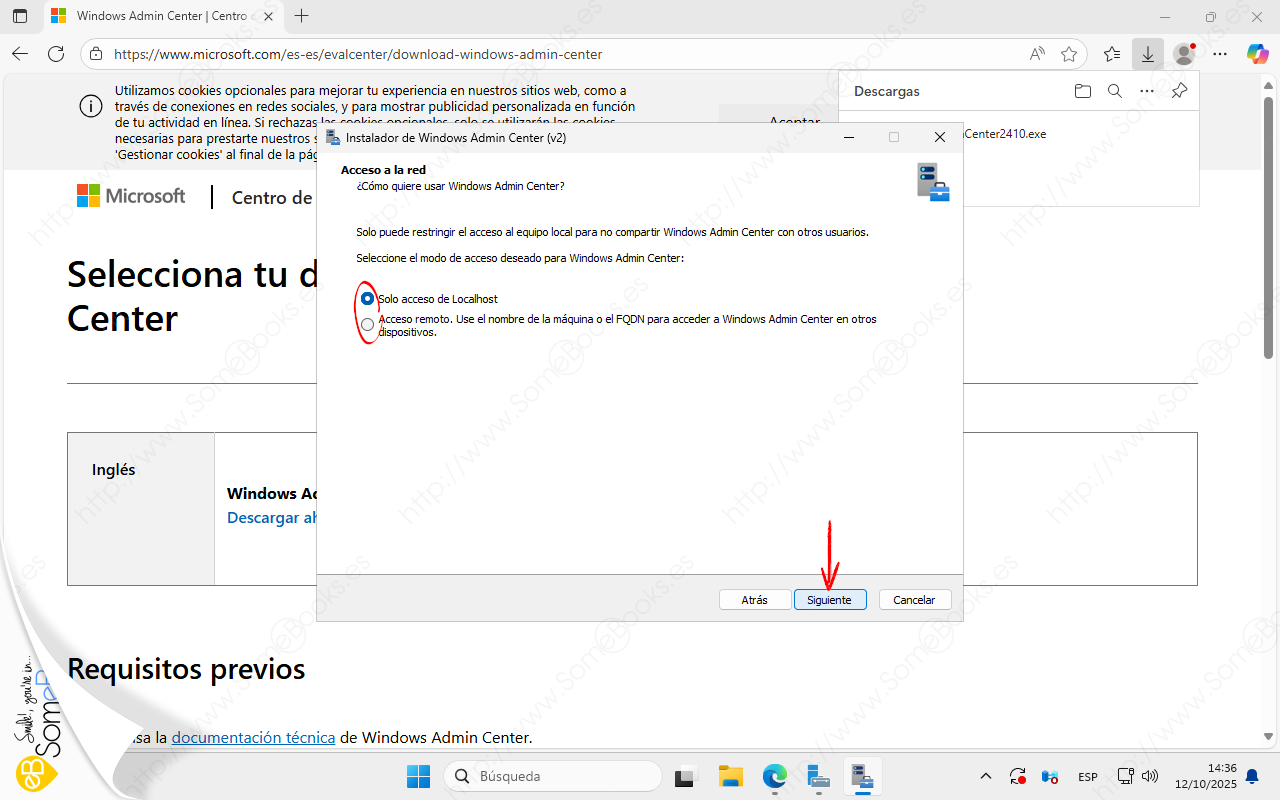Open downloads folder icon in Descargas panel

click(x=1082, y=91)
